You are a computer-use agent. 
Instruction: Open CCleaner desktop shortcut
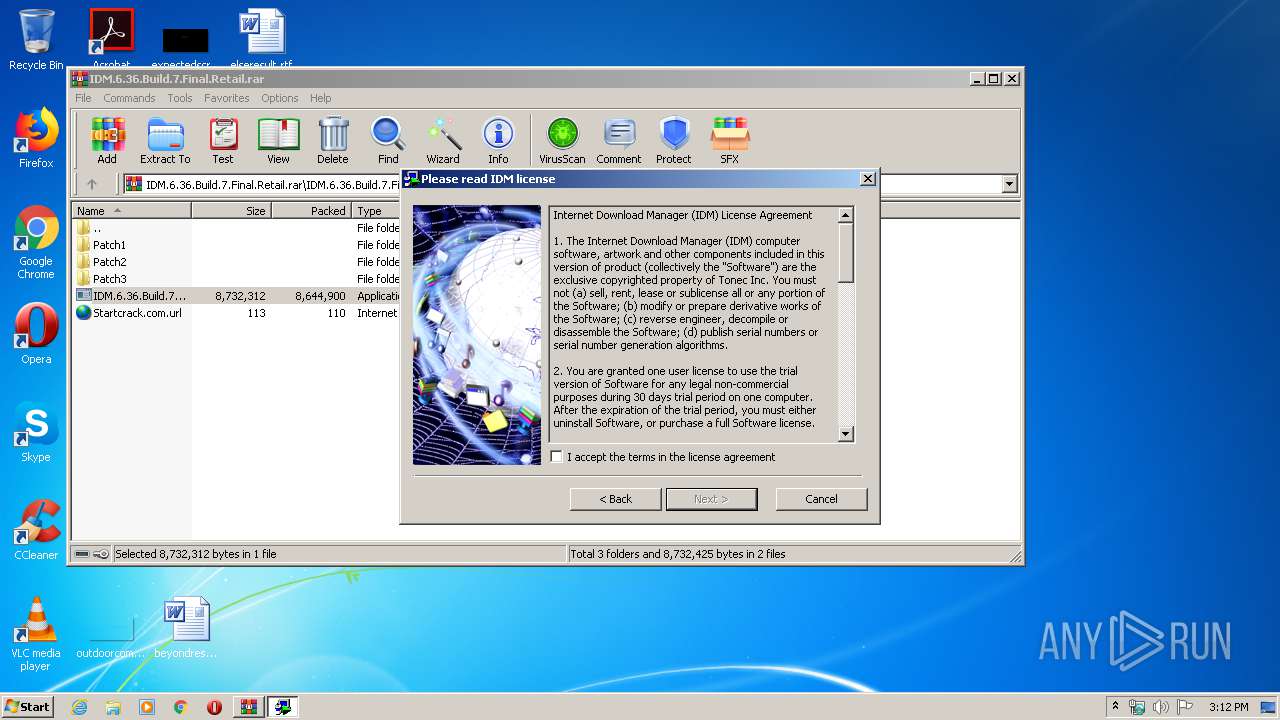[36, 530]
